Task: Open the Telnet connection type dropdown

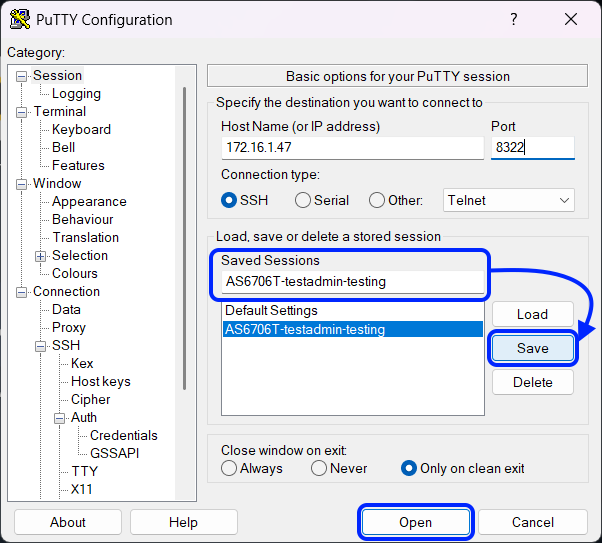Action: pos(509,200)
